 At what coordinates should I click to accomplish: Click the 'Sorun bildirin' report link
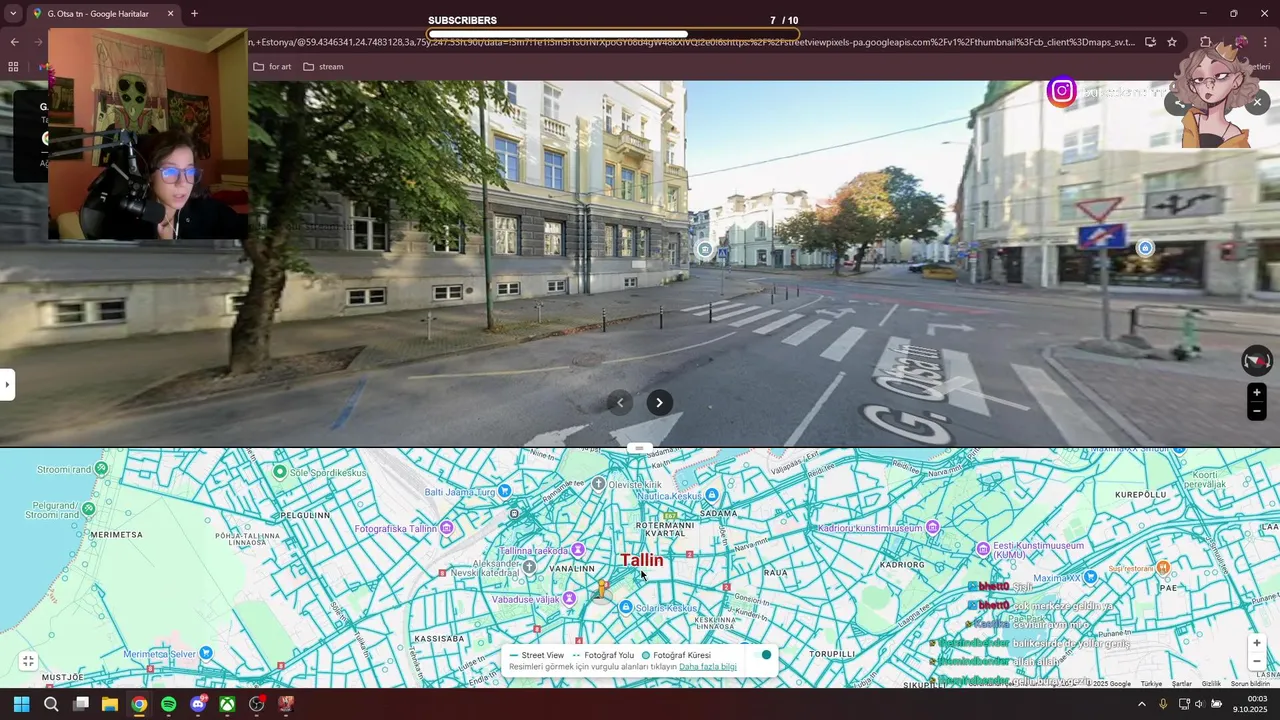click(x=1250, y=684)
